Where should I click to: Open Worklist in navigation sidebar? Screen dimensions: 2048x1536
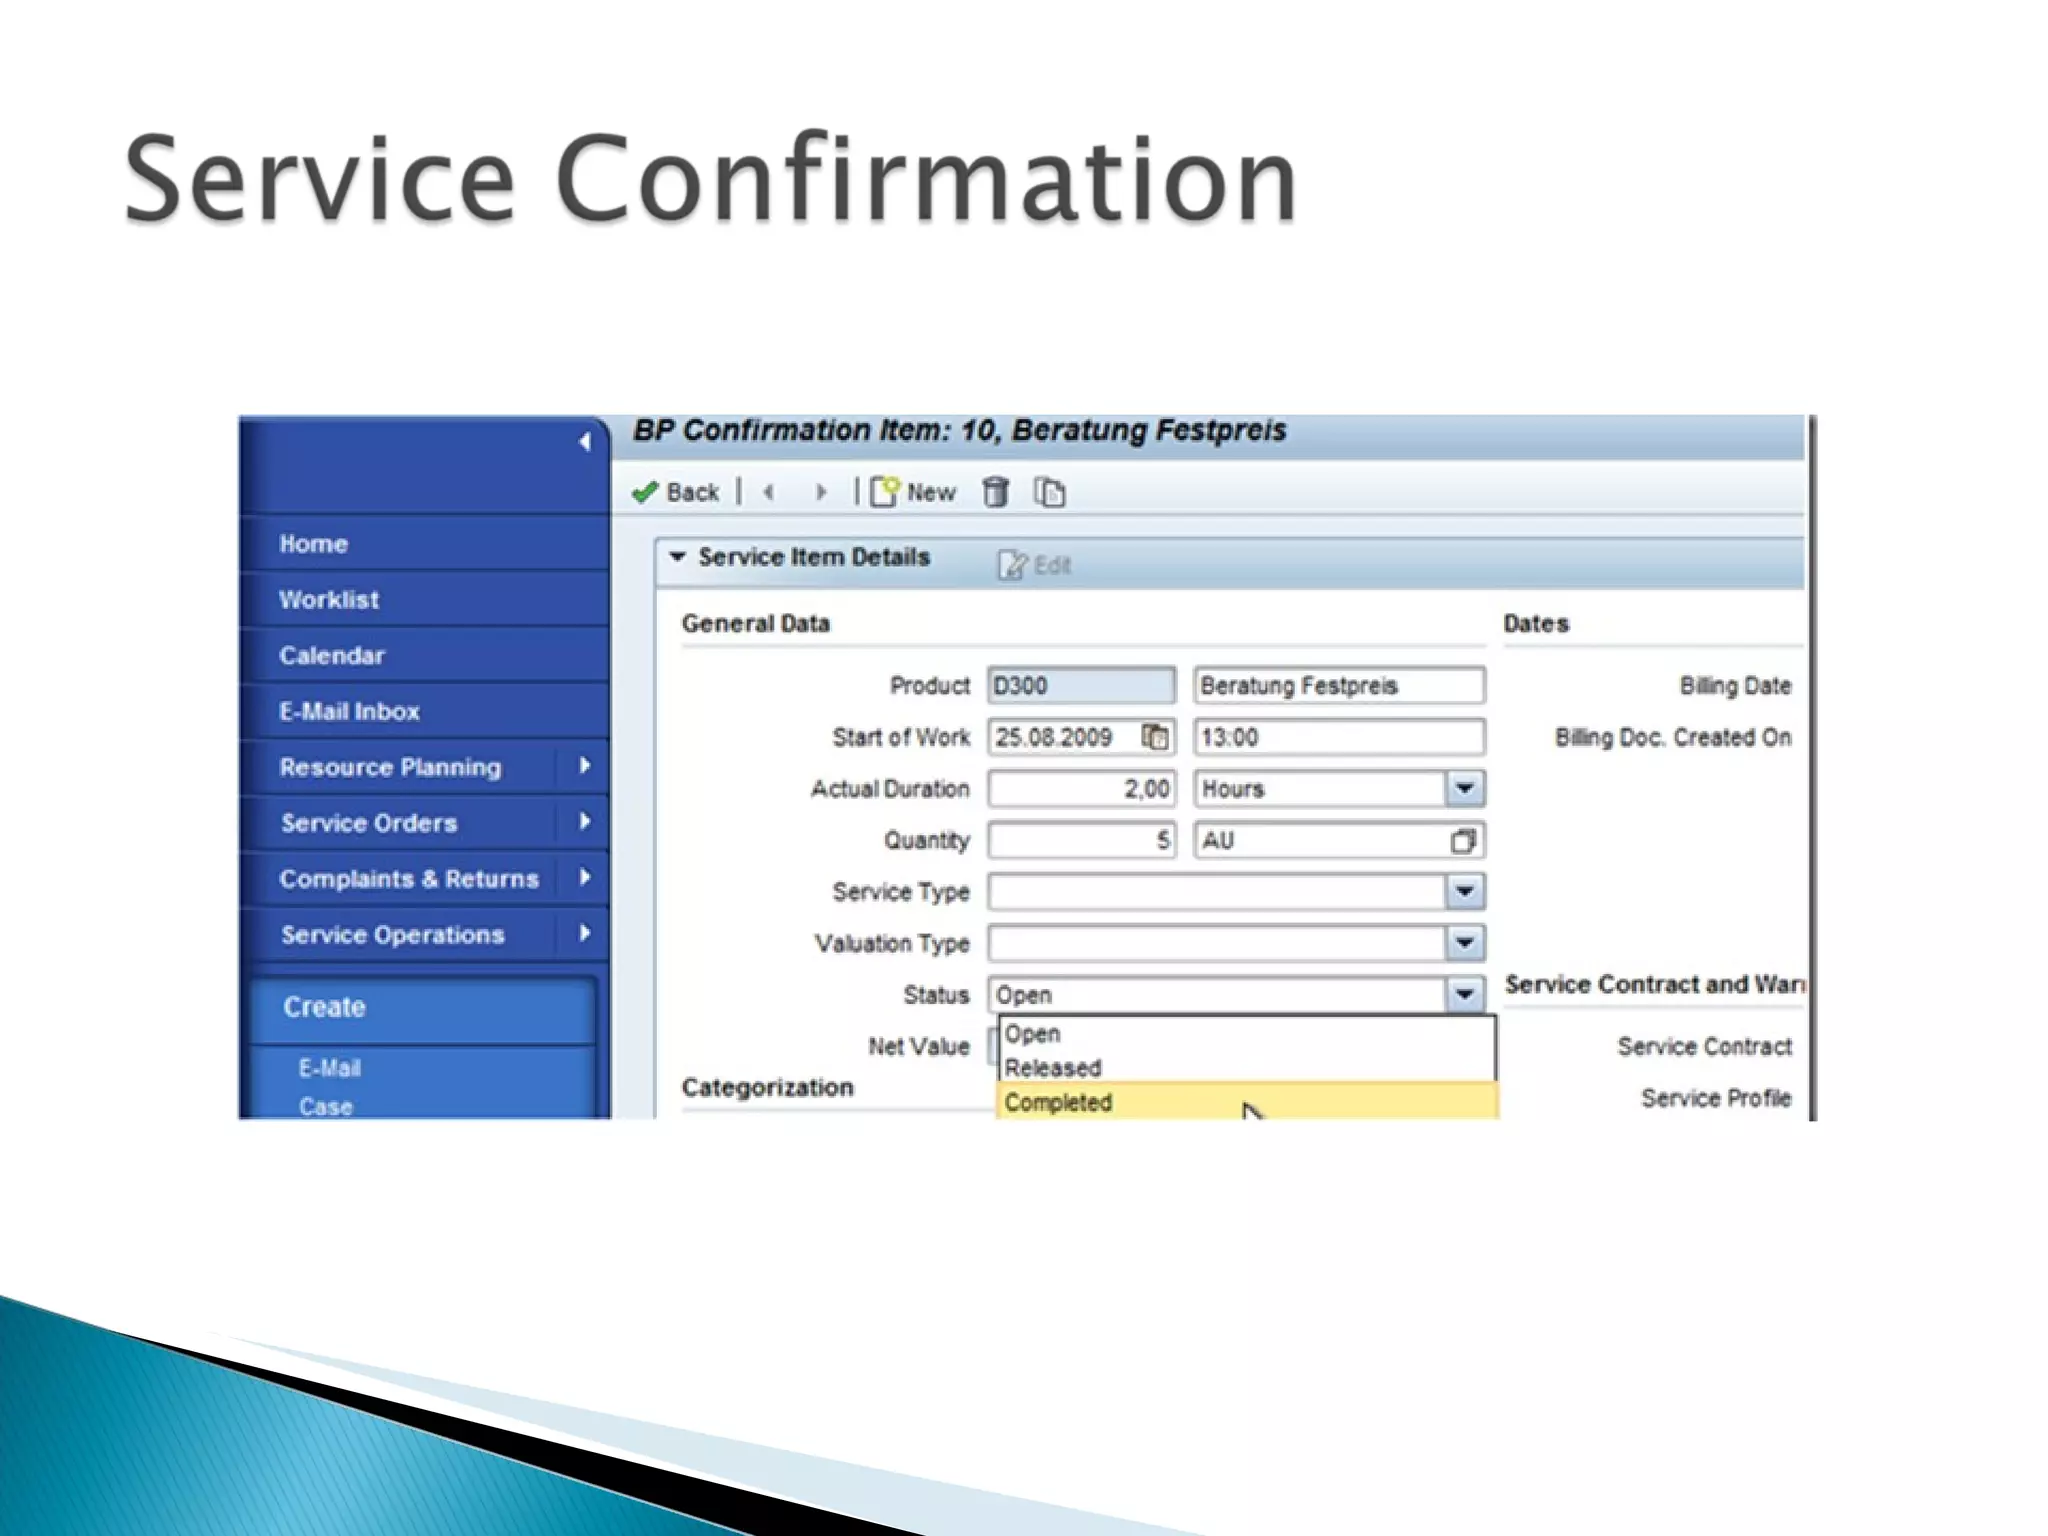[x=329, y=600]
